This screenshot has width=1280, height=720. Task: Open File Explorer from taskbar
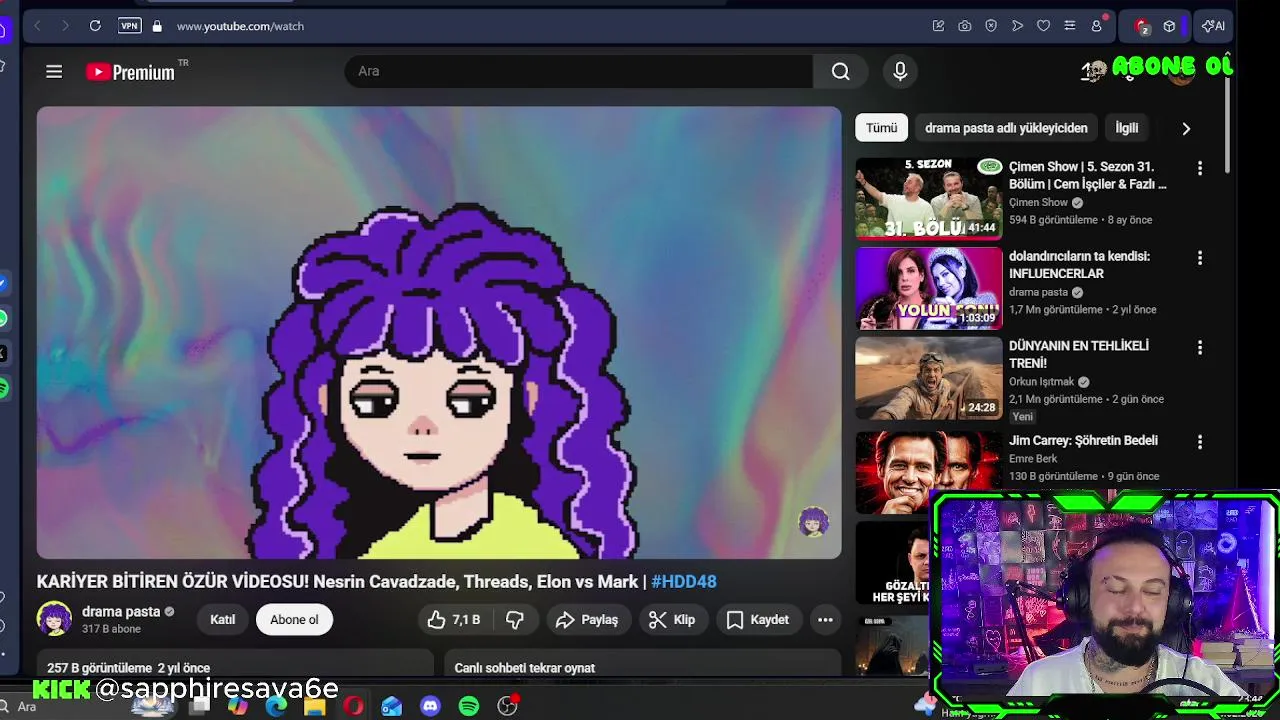(314, 706)
